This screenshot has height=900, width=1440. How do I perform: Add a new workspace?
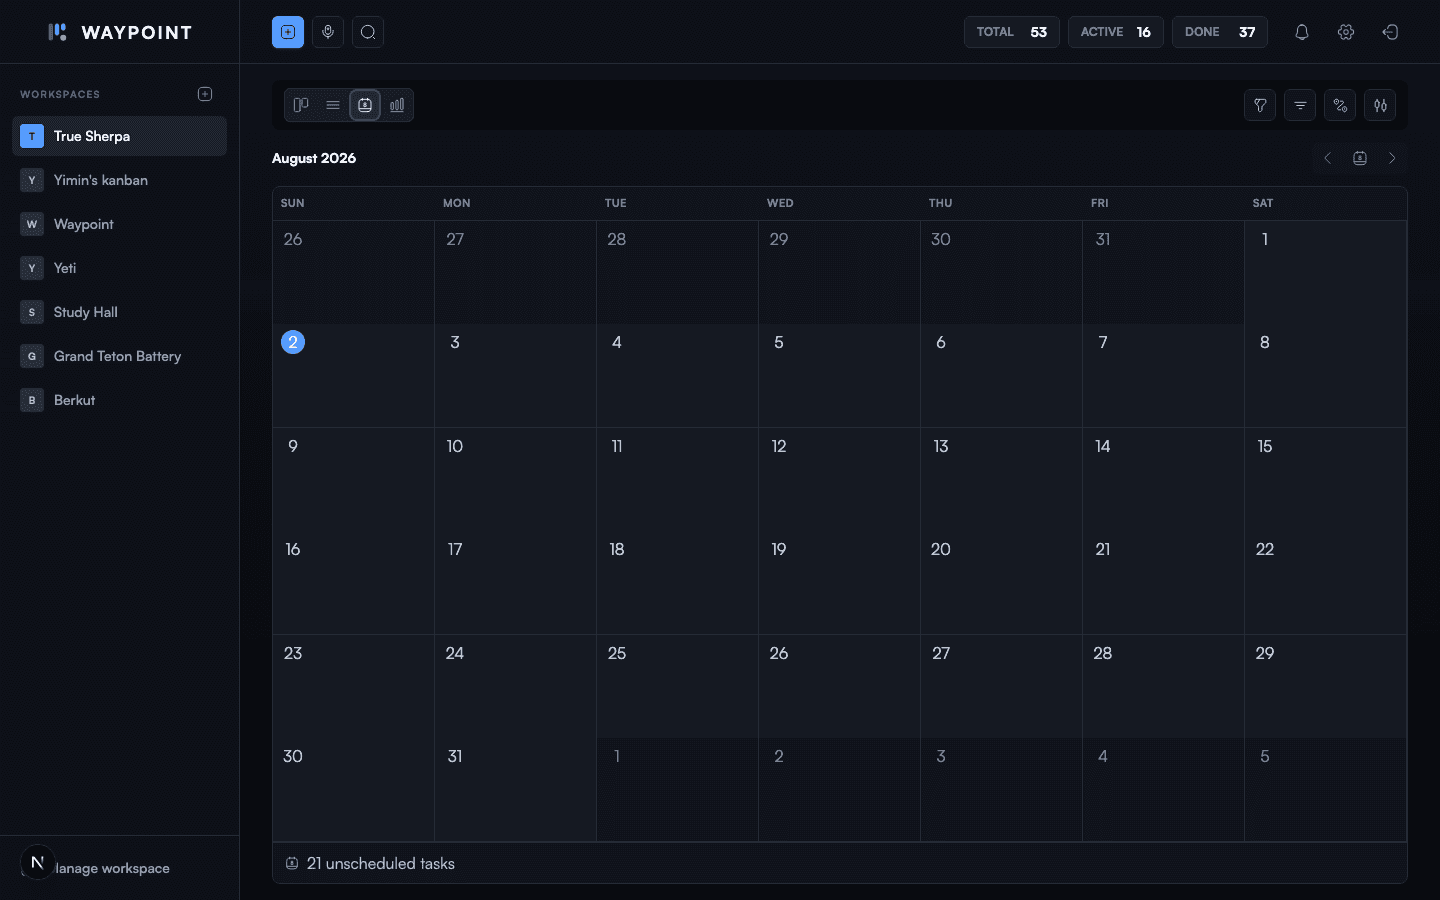tap(205, 94)
